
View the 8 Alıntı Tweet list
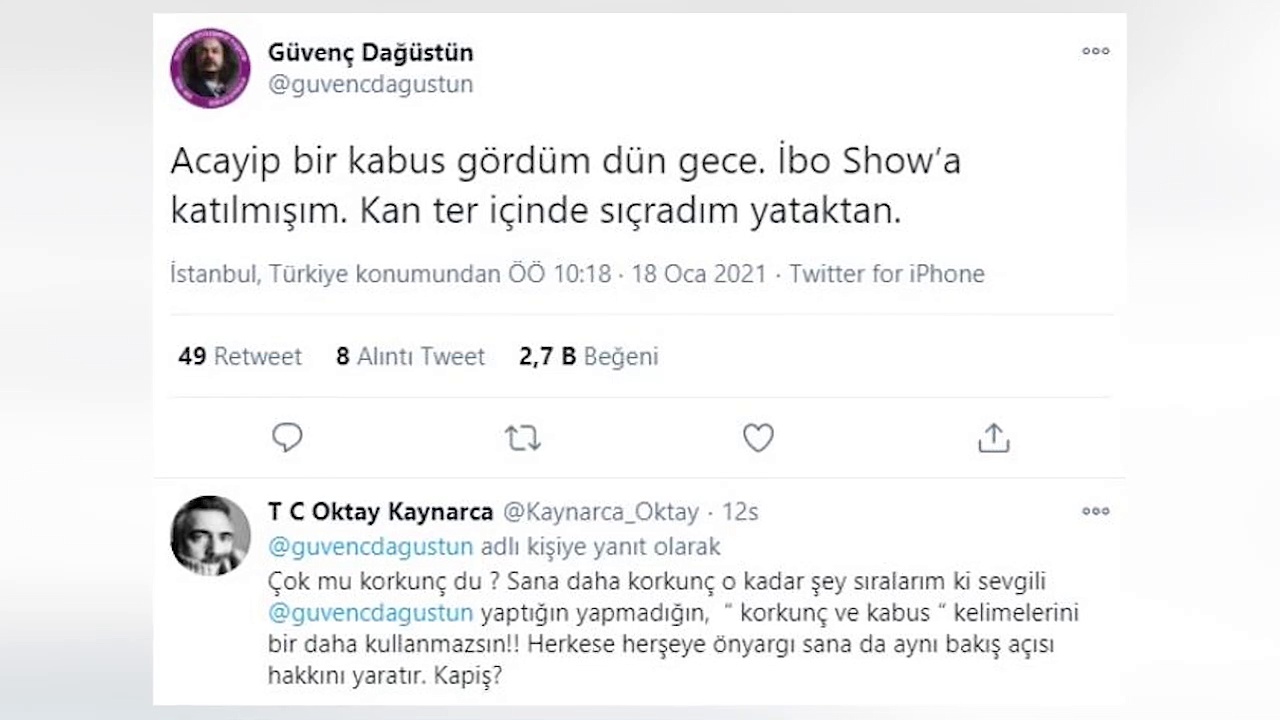coord(410,357)
